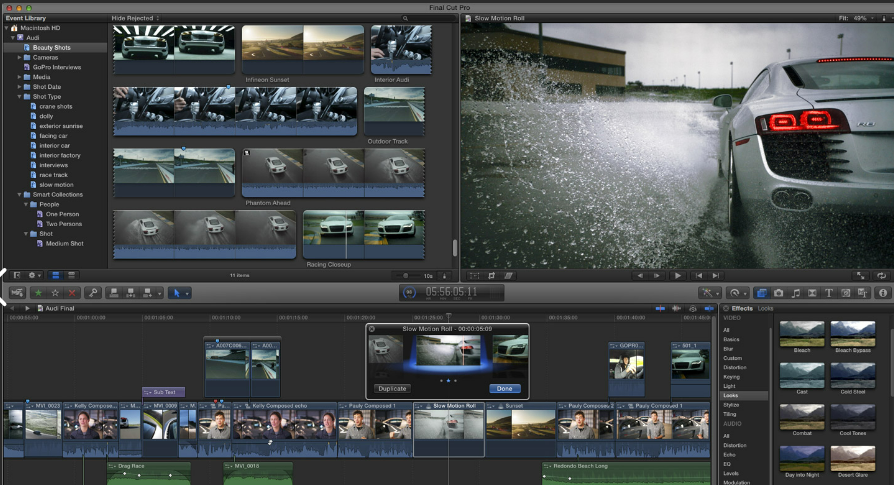
Task: Click the Append edit button
Action: (148, 293)
